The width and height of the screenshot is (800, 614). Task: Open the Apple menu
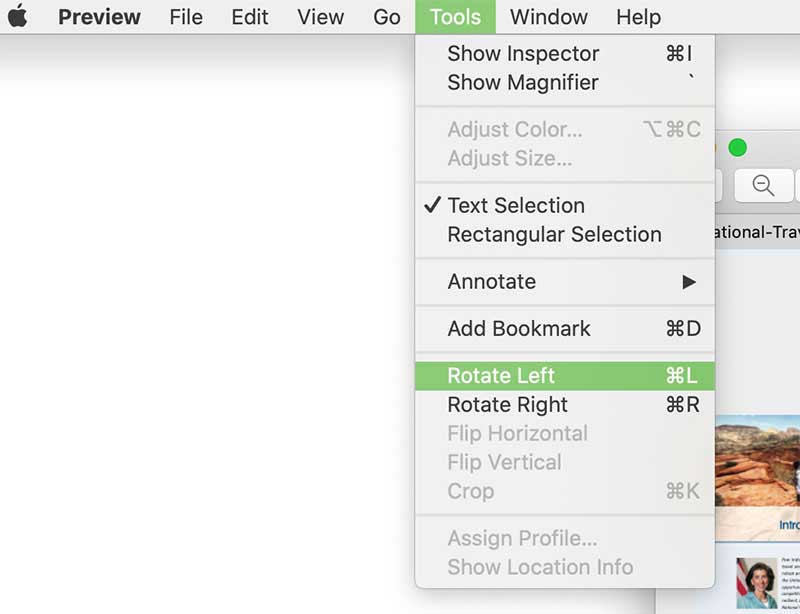pyautogui.click(x=17, y=17)
